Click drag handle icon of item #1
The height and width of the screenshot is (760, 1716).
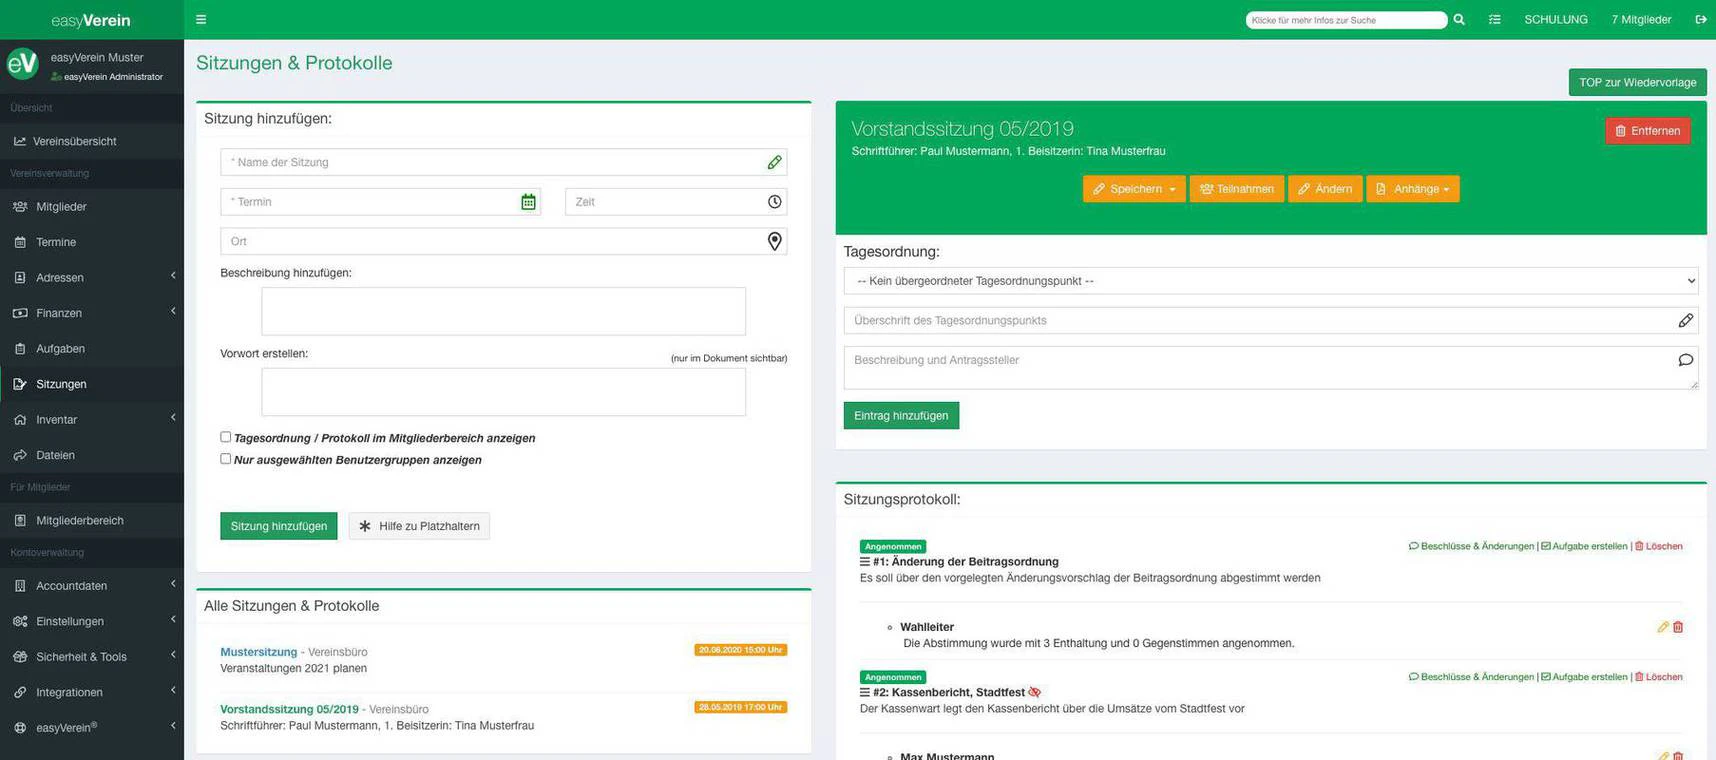(865, 562)
